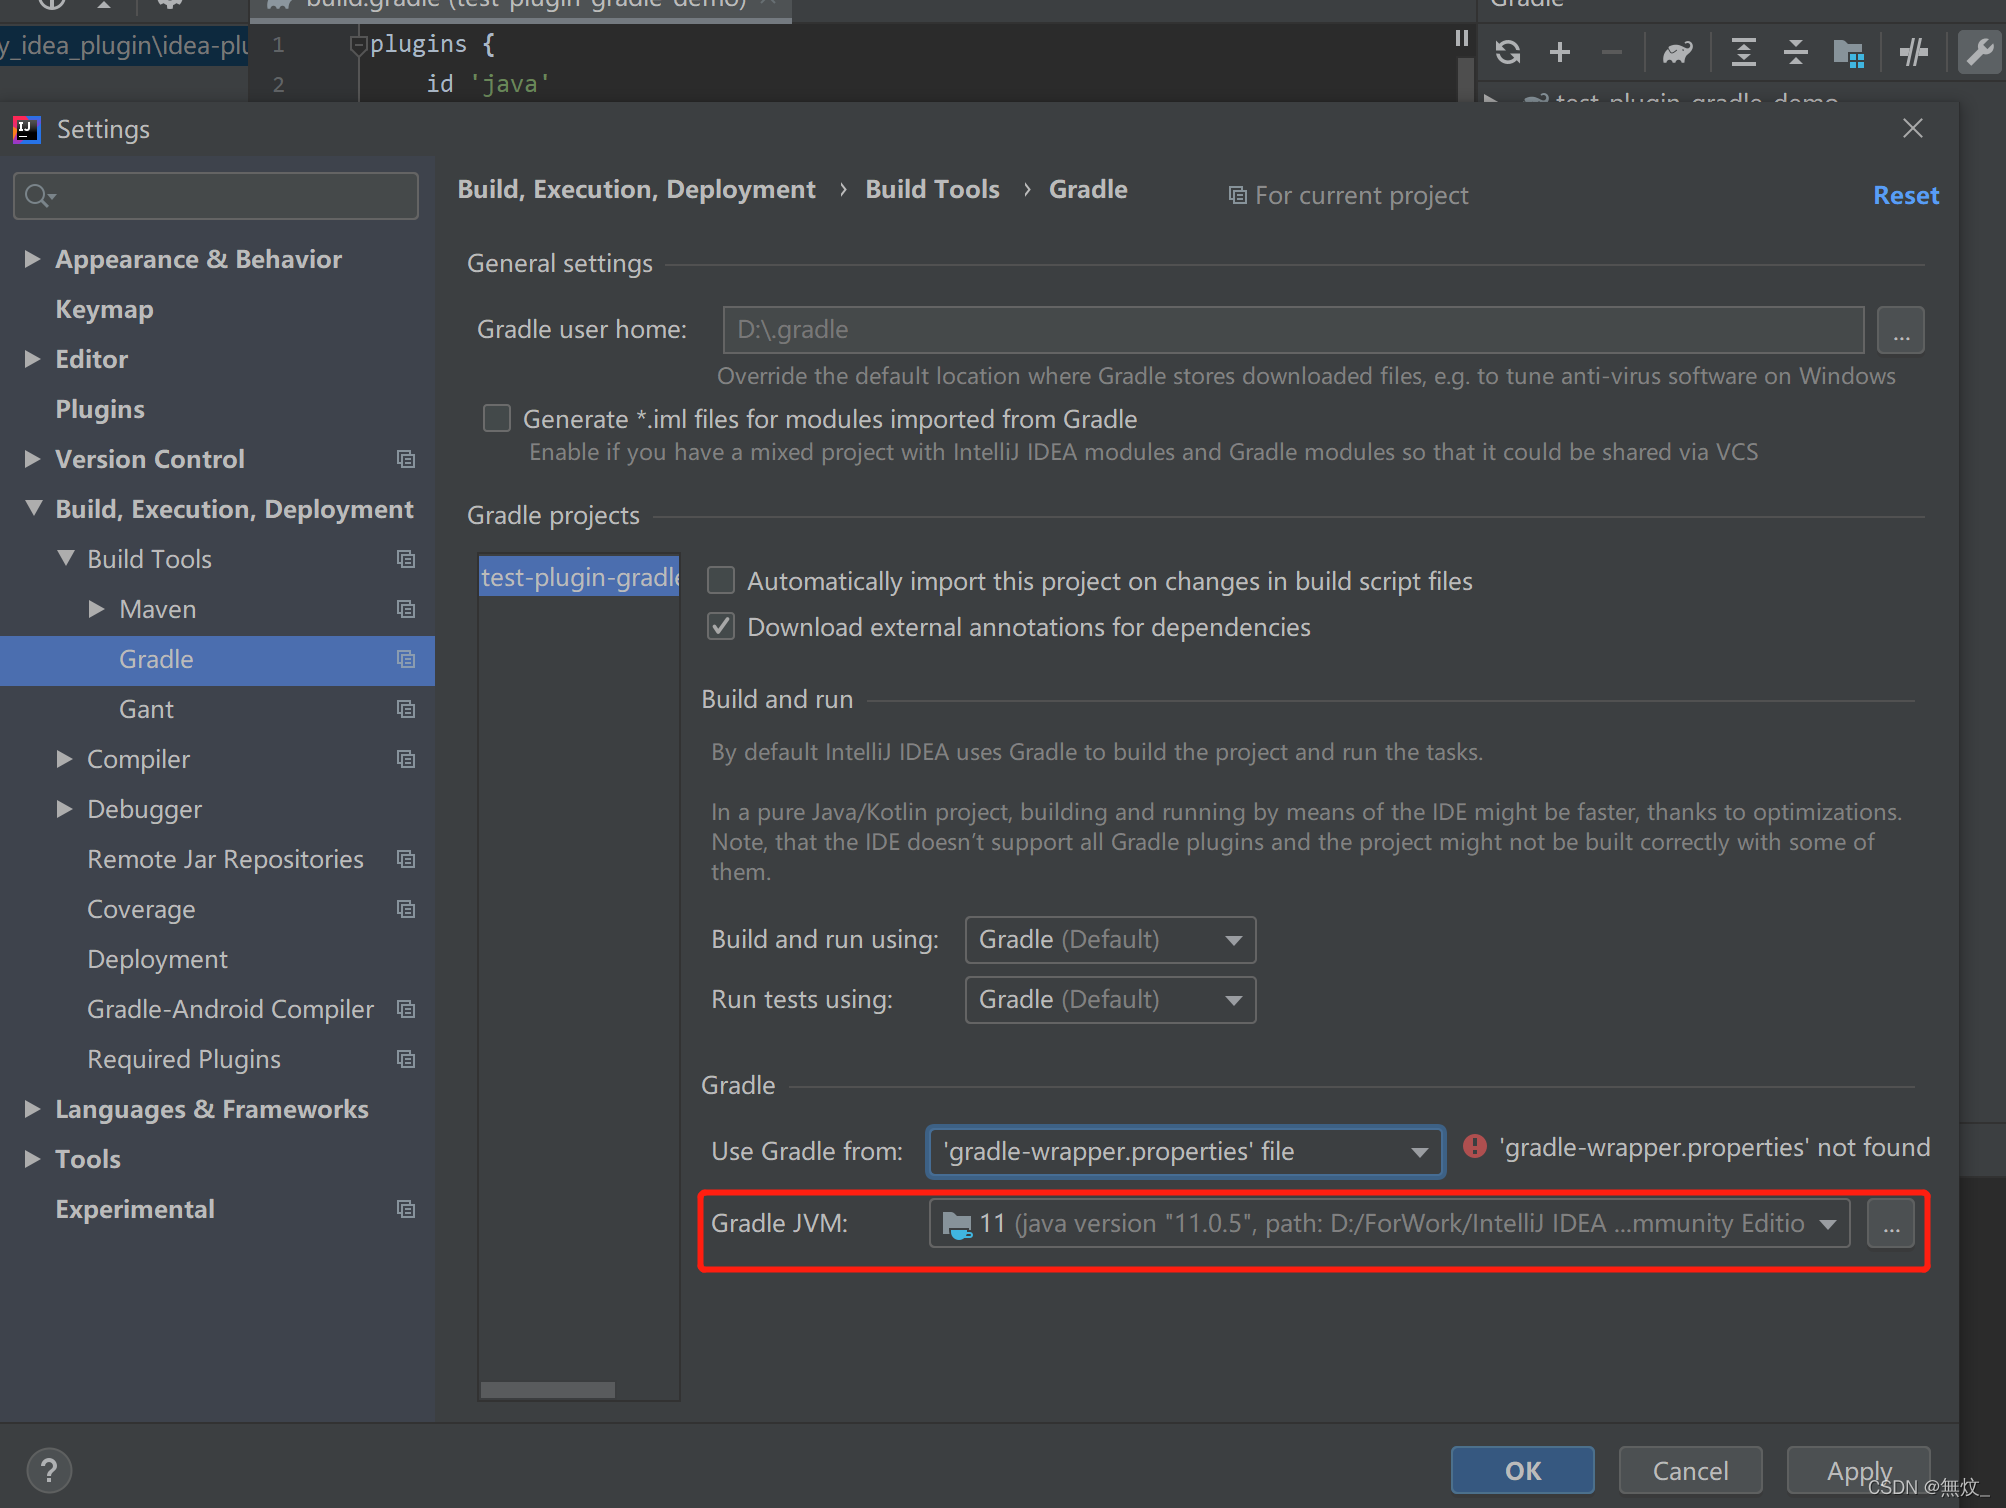Expand the Appearance & Behavior tree node
Viewport: 2006px width, 1508px height.
tap(33, 259)
